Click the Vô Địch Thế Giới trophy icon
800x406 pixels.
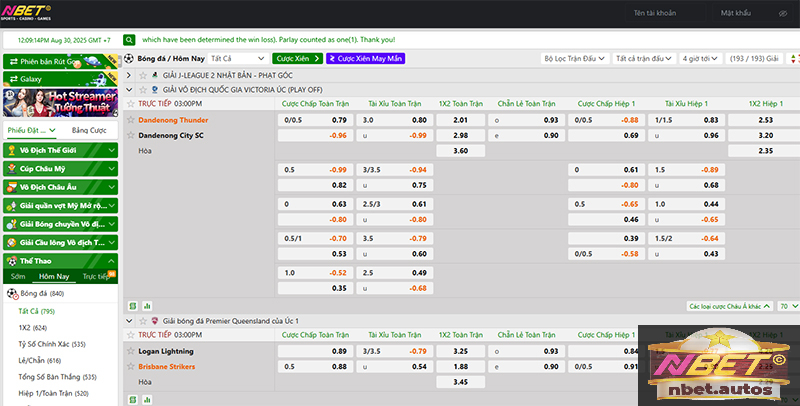[11, 151]
